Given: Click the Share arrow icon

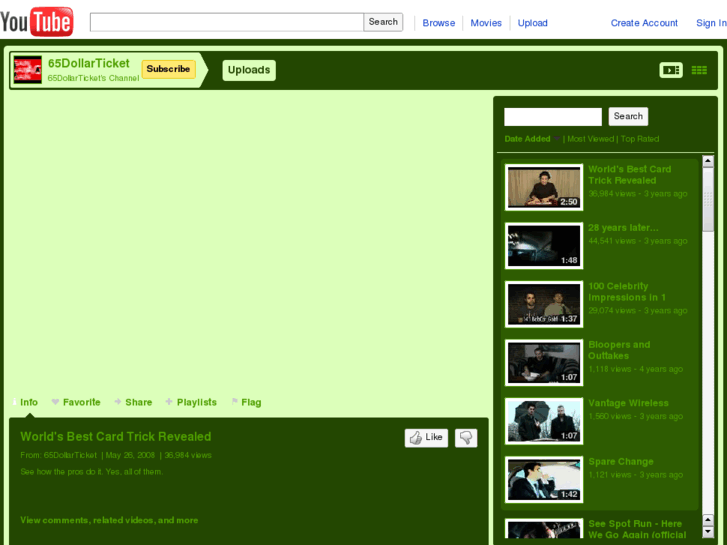Looking at the screenshot, I should click(118, 402).
